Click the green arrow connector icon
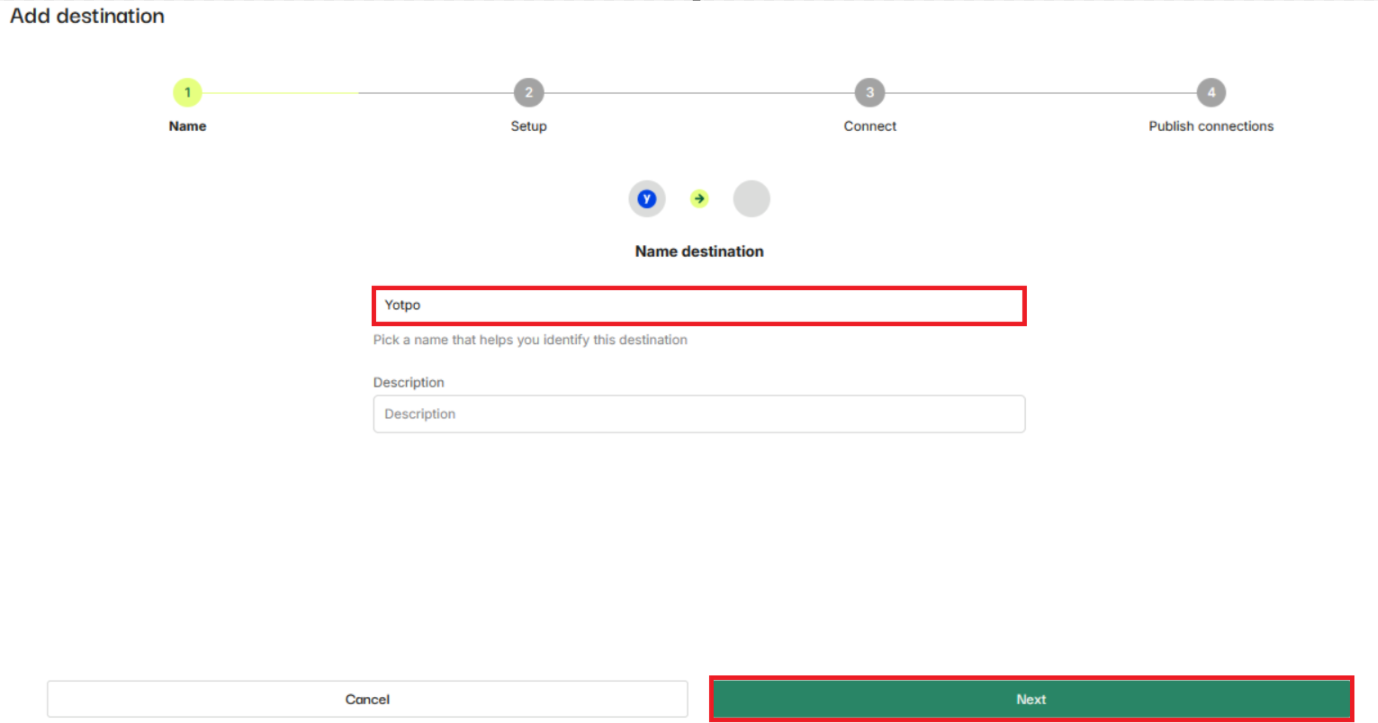 (699, 198)
